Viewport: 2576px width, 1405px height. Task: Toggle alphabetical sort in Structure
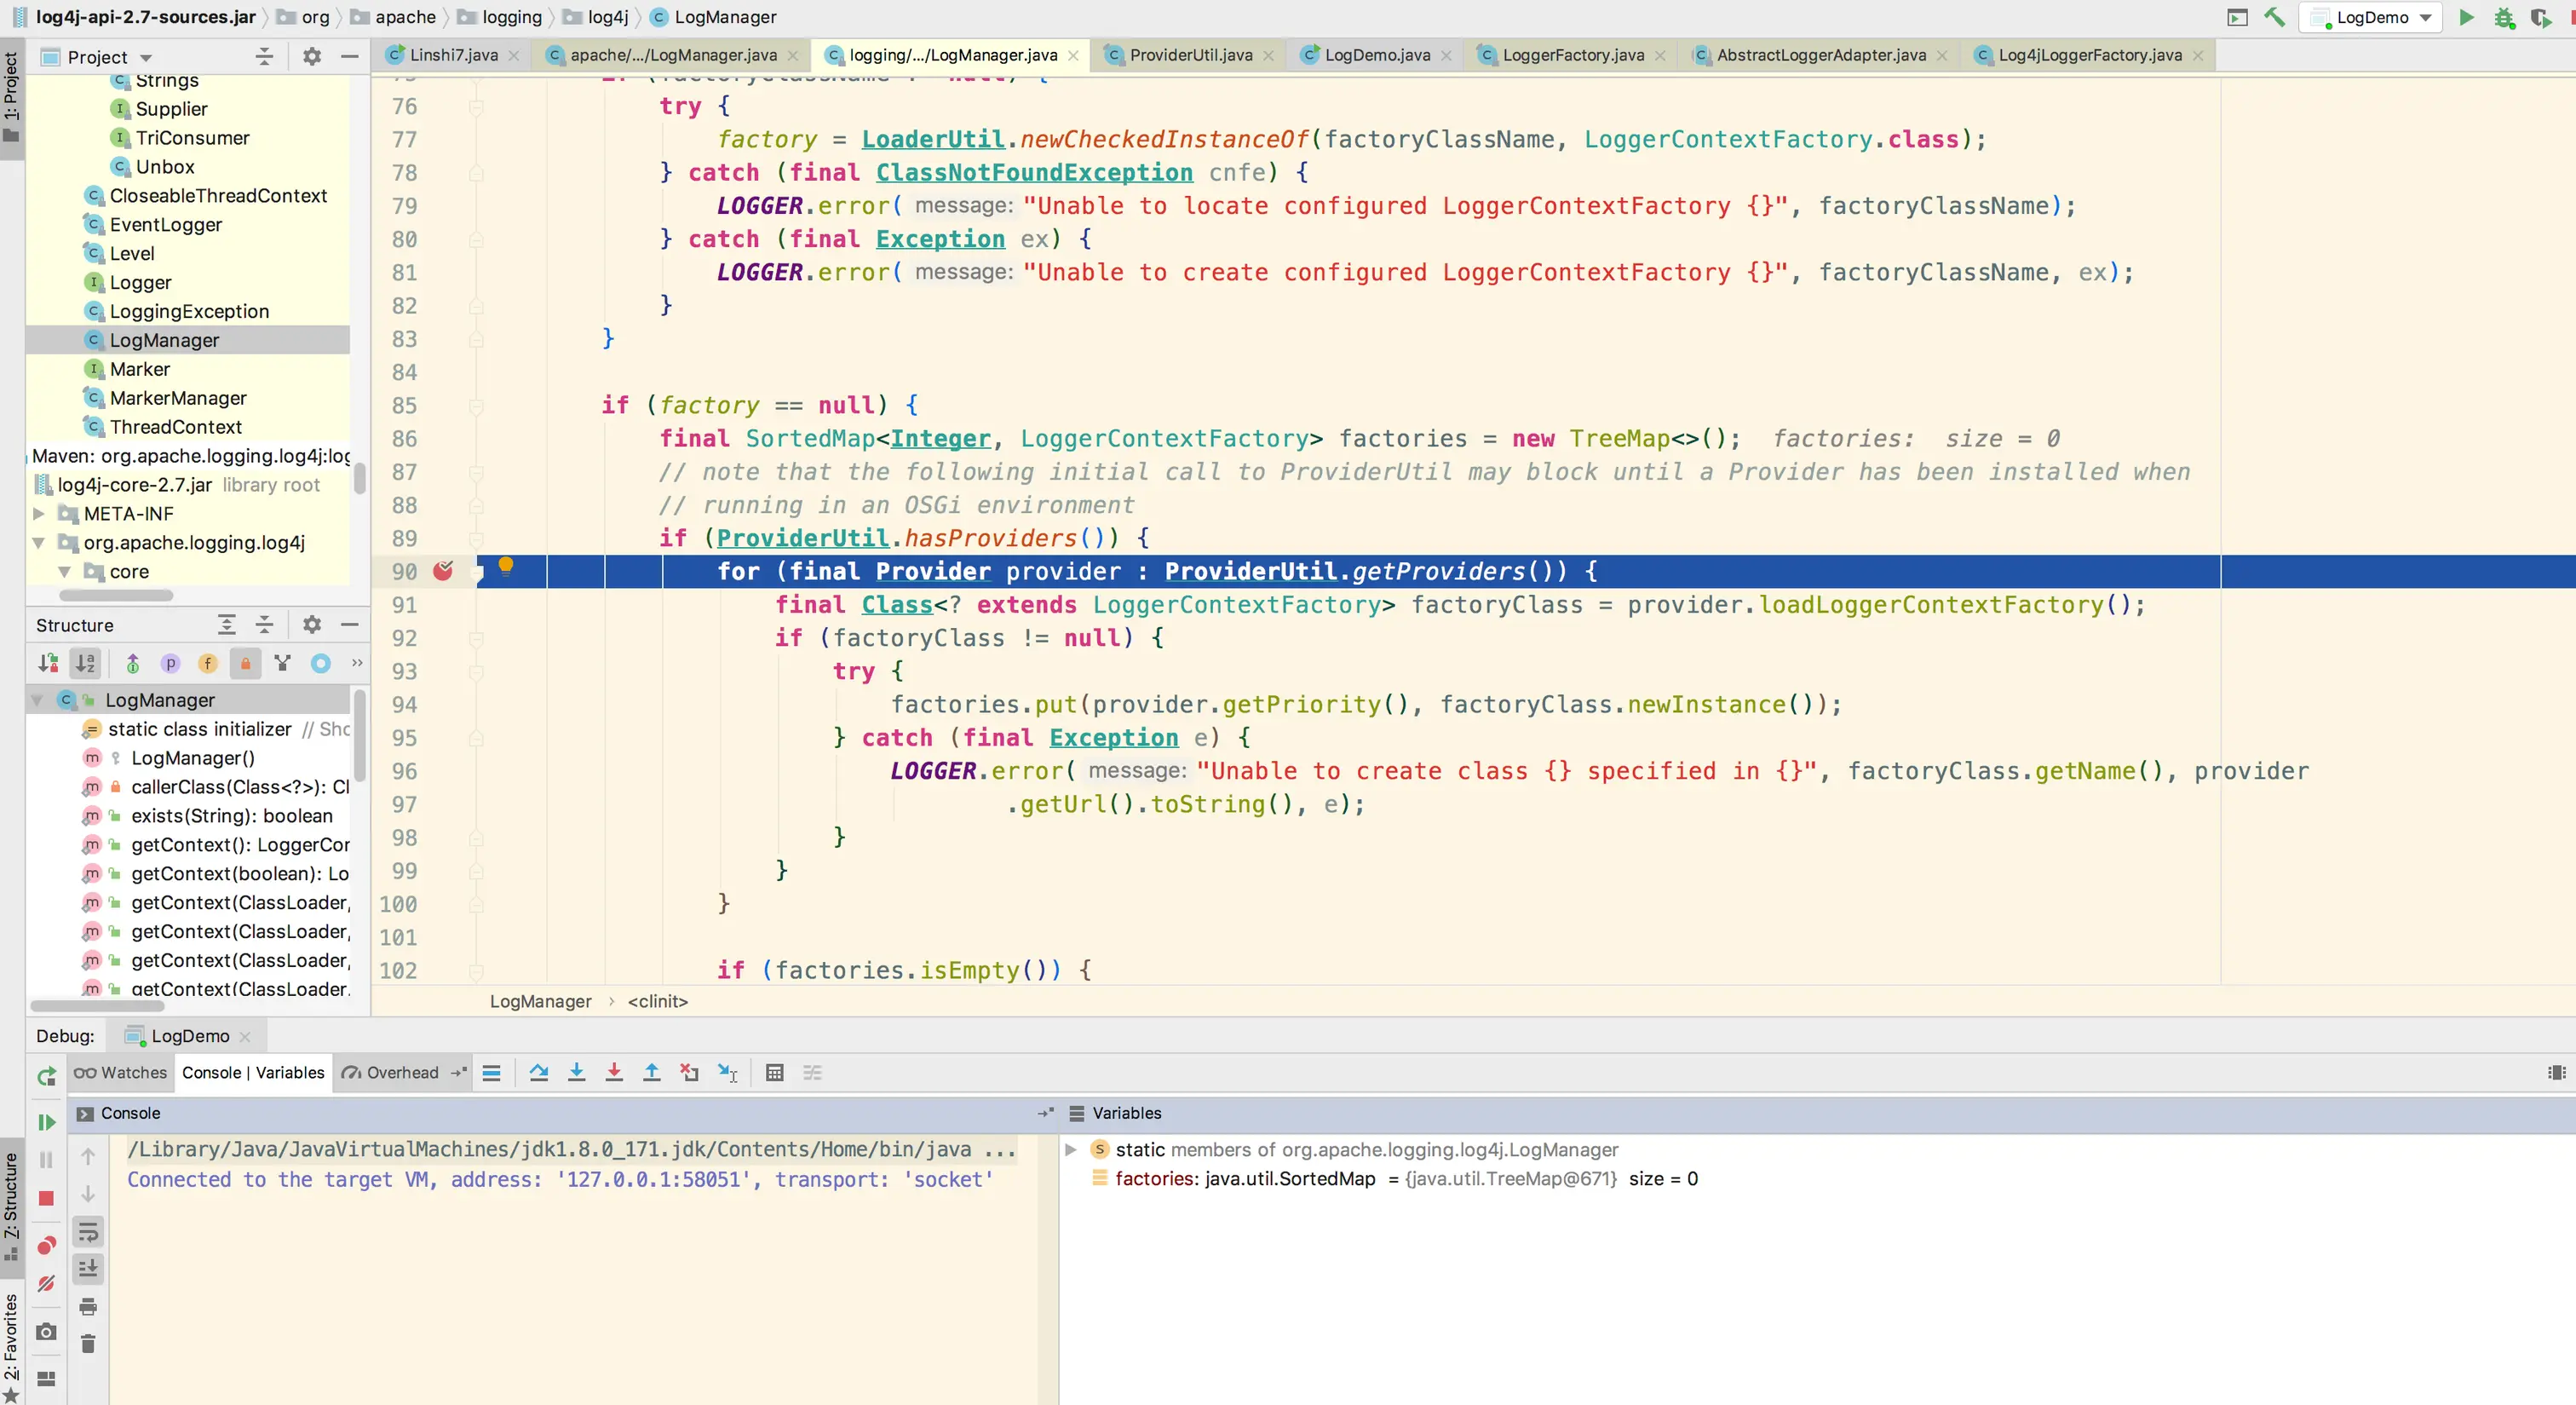tap(86, 663)
